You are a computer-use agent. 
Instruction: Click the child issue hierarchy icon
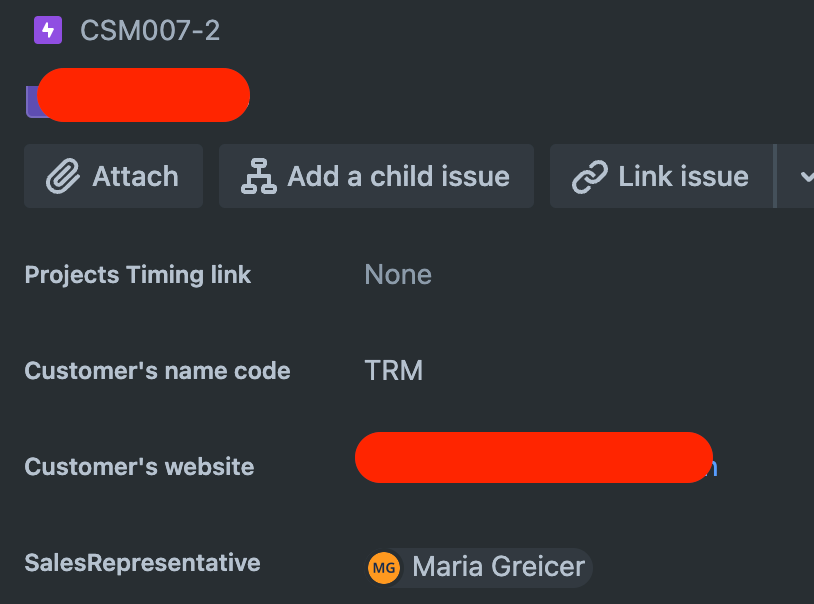pos(256,176)
